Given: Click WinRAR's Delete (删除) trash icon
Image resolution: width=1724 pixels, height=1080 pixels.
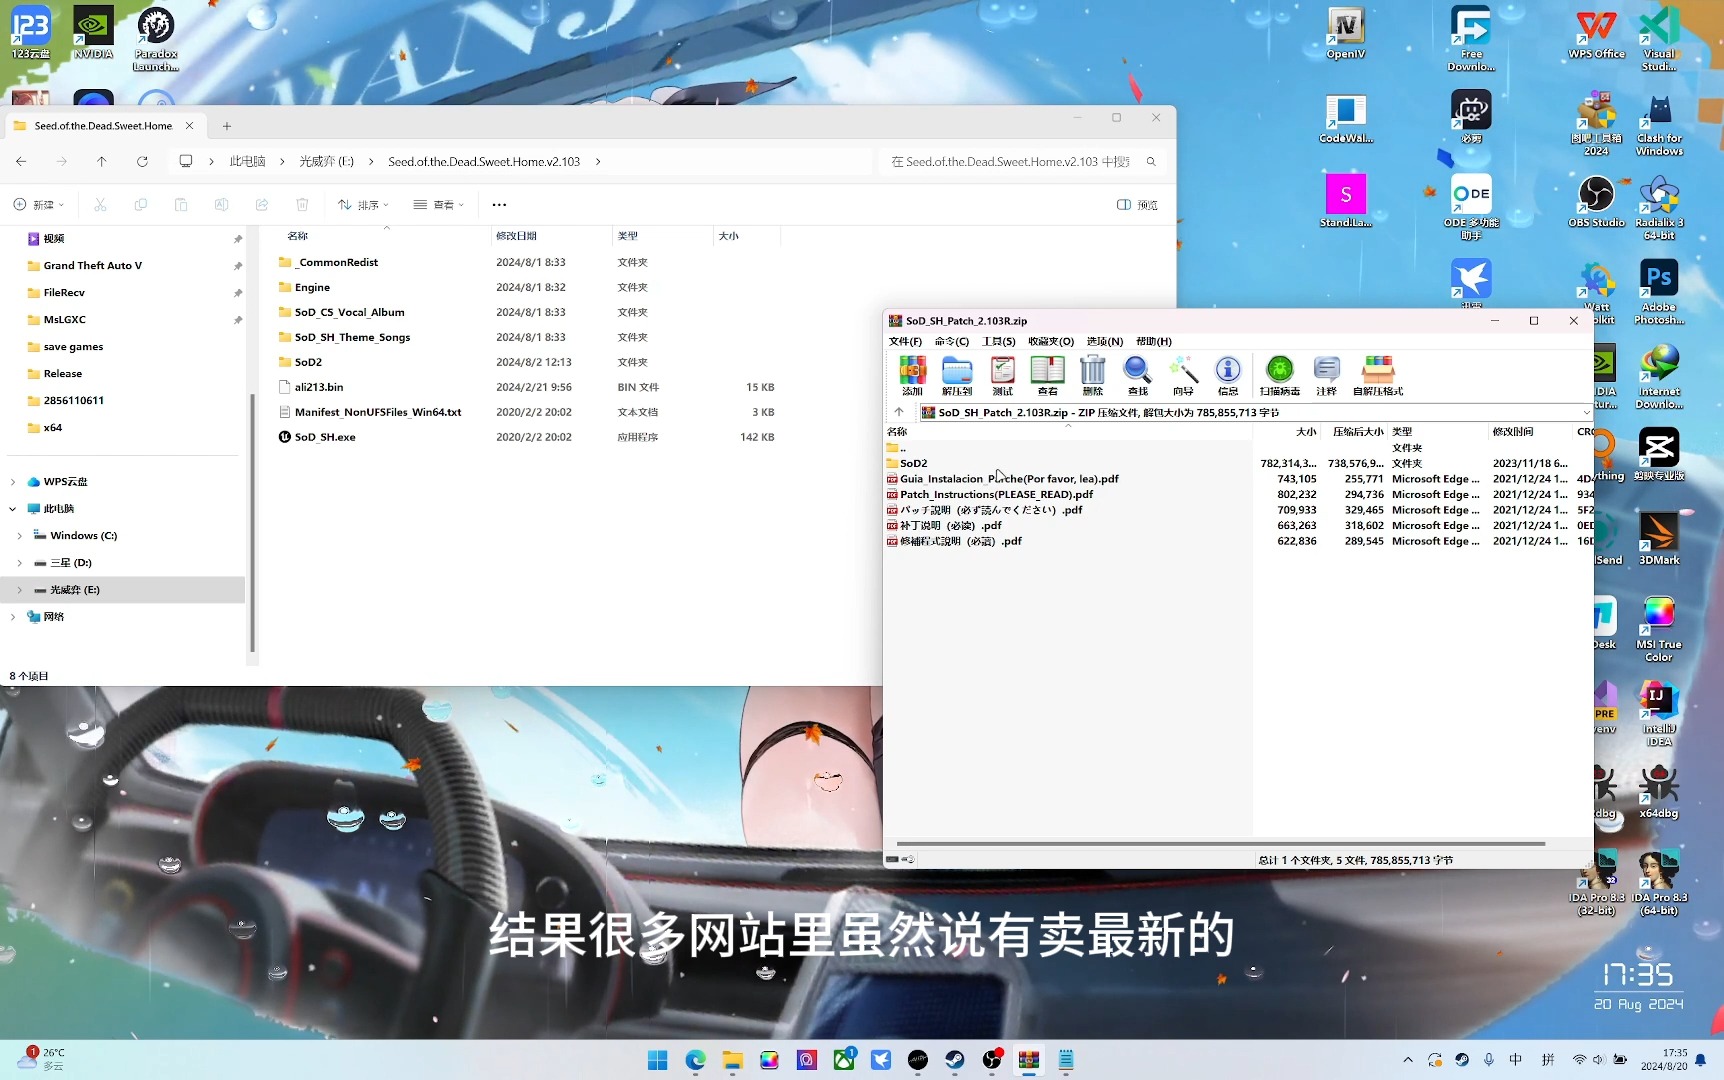Looking at the screenshot, I should click(1093, 376).
